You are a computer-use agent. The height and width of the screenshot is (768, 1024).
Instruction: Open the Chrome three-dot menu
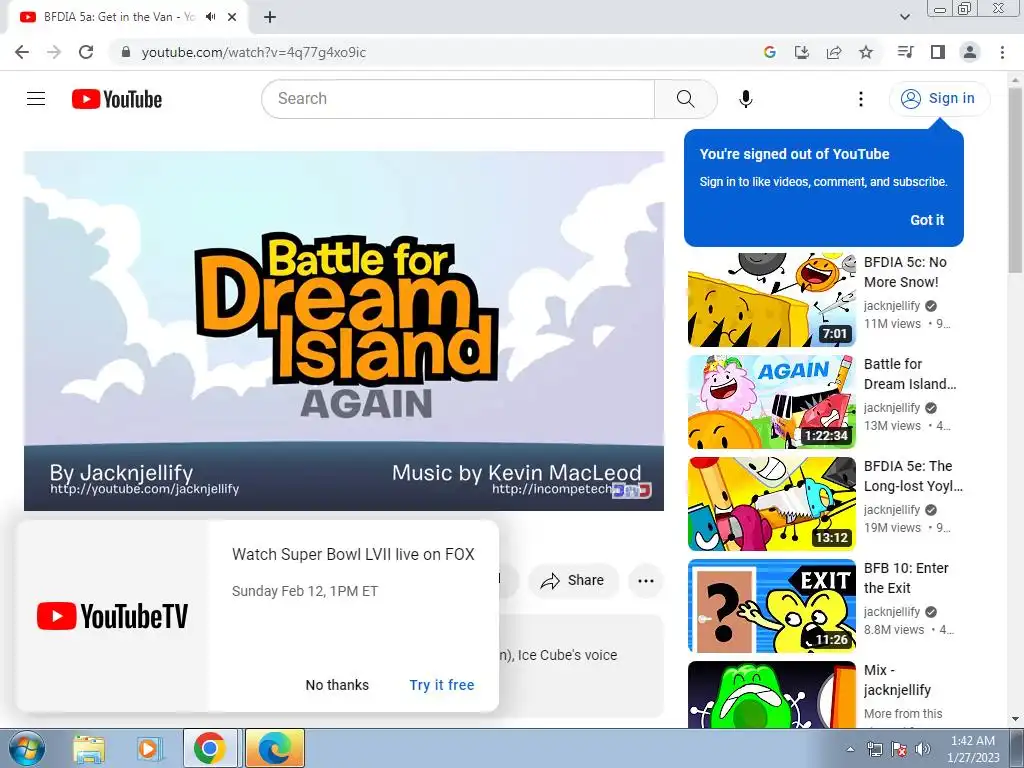pyautogui.click(x=1002, y=52)
